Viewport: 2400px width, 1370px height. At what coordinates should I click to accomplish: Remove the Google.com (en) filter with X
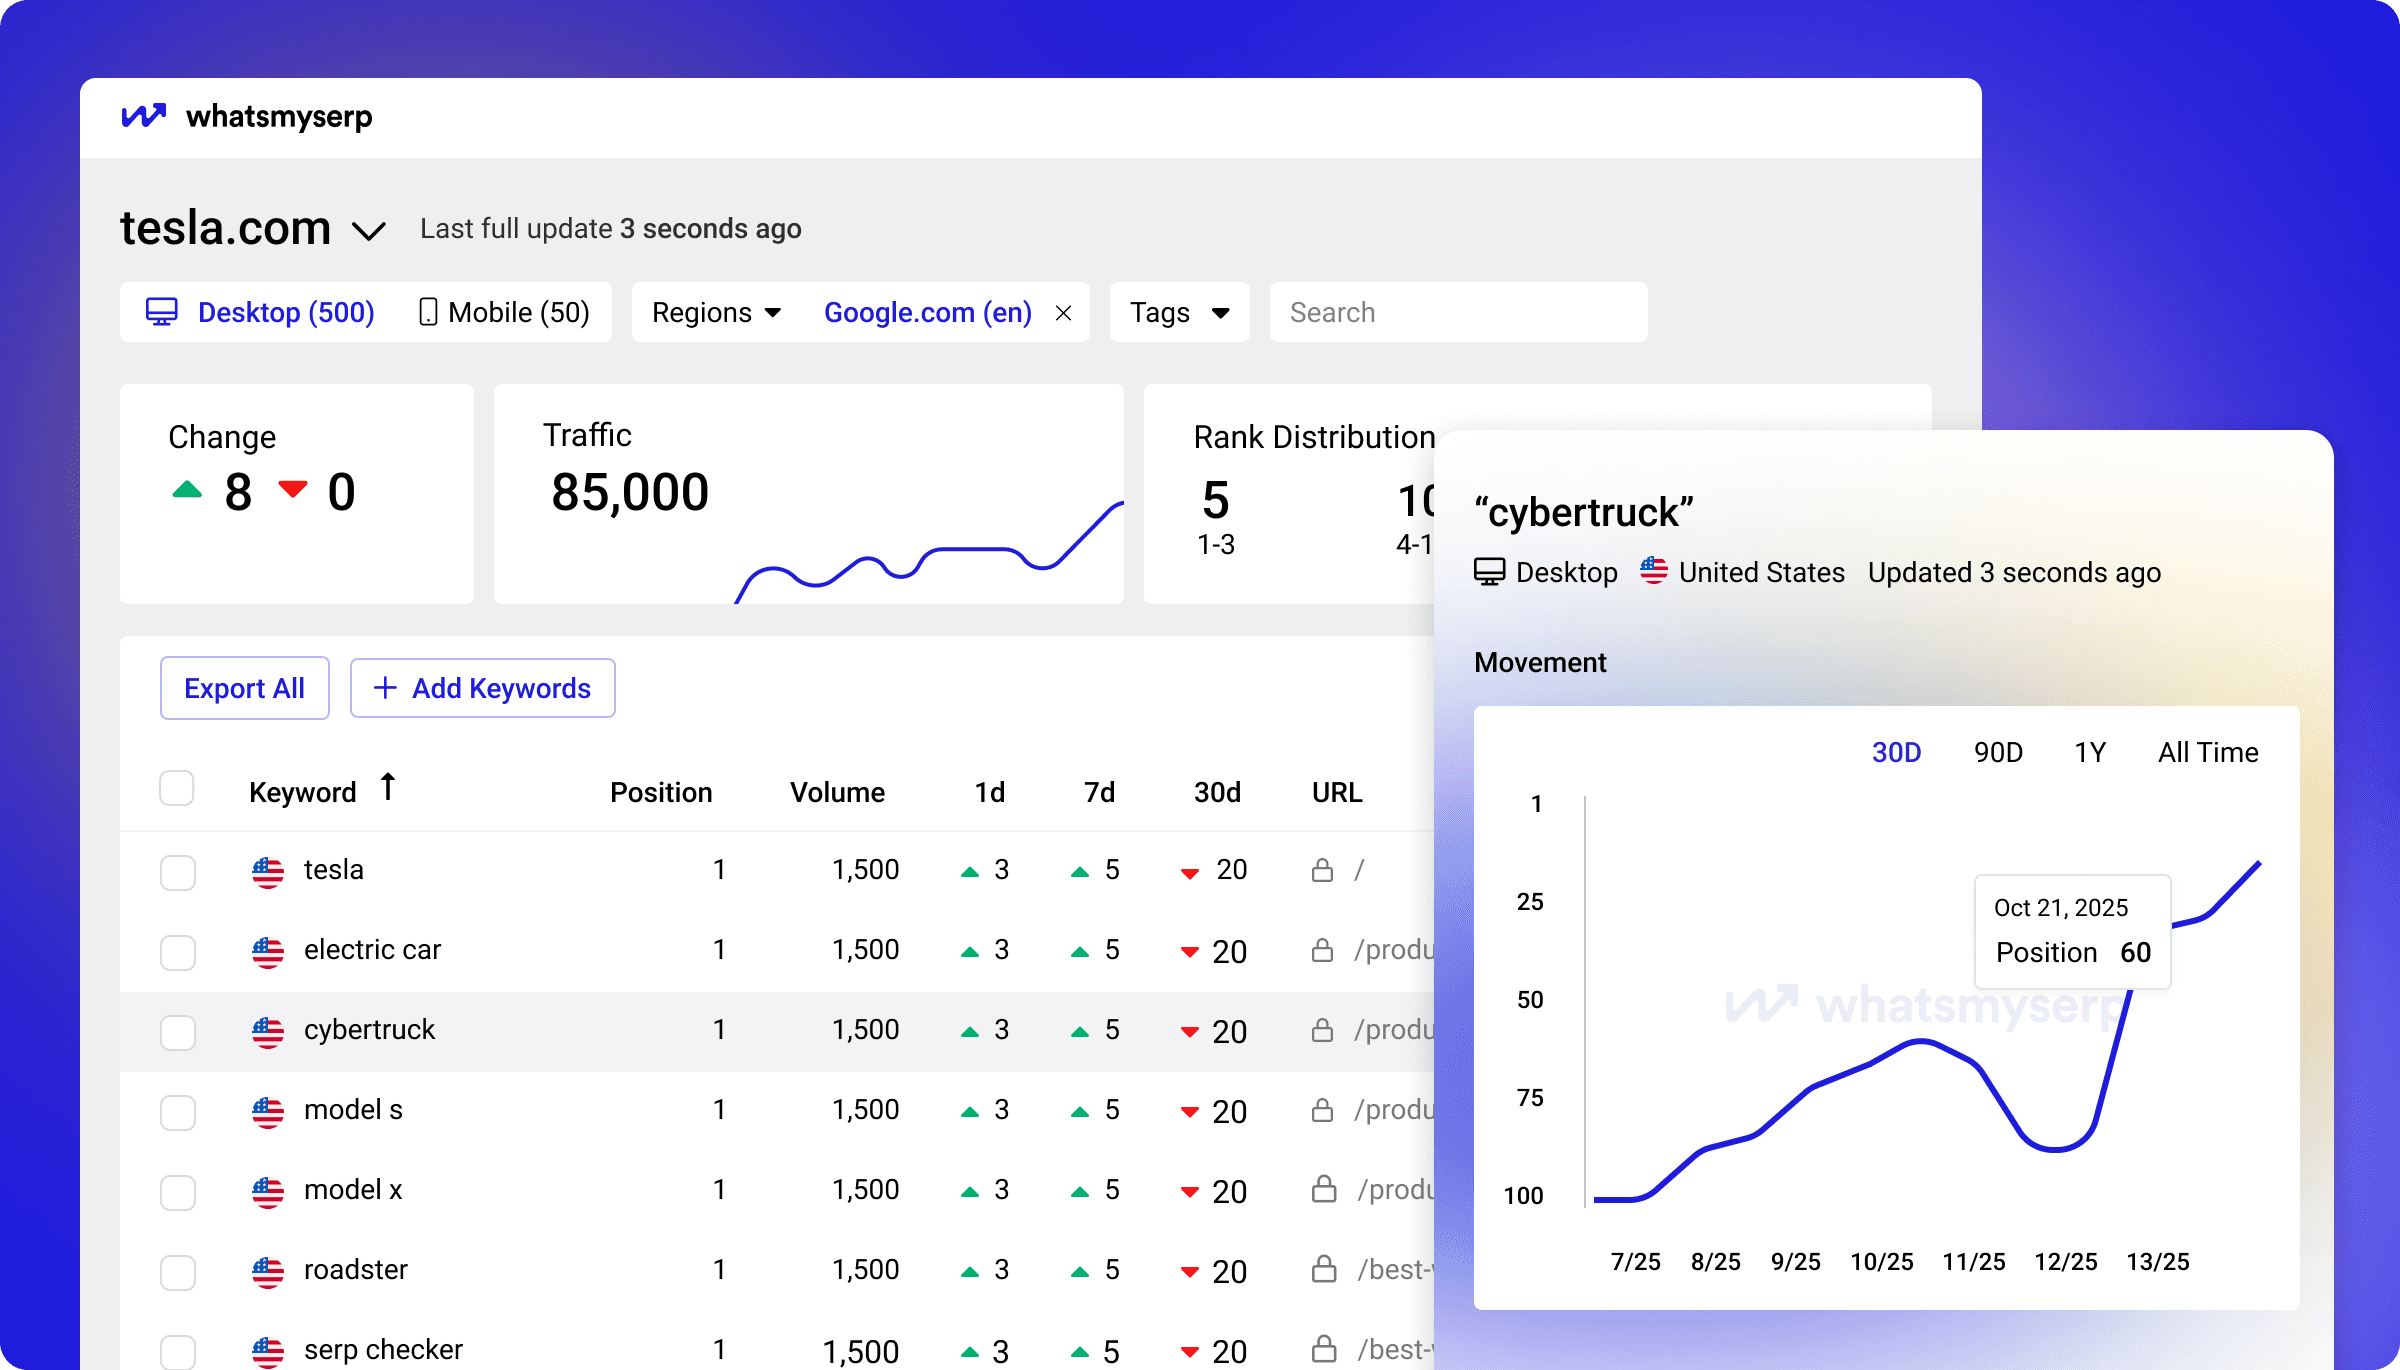1064,313
